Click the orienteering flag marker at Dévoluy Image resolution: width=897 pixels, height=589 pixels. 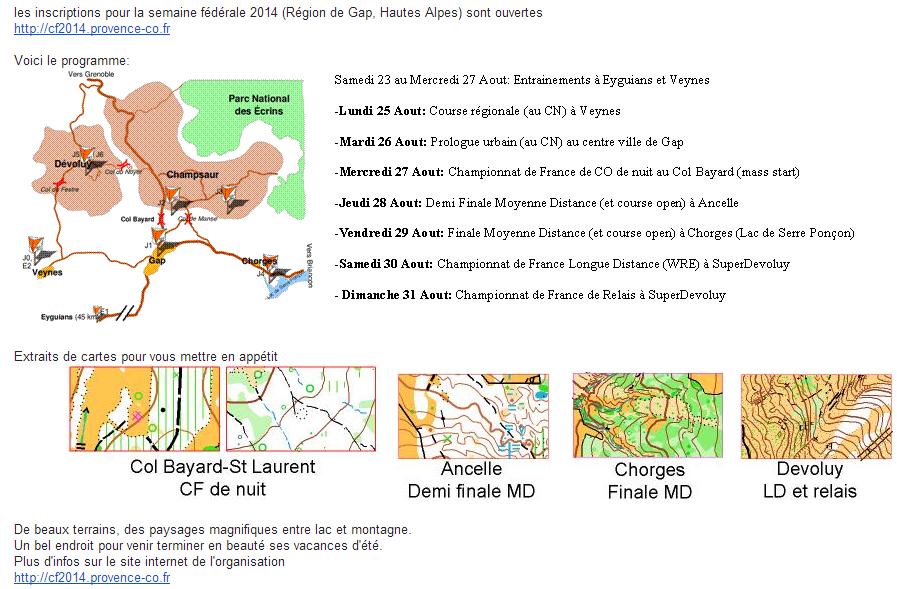coord(88,154)
